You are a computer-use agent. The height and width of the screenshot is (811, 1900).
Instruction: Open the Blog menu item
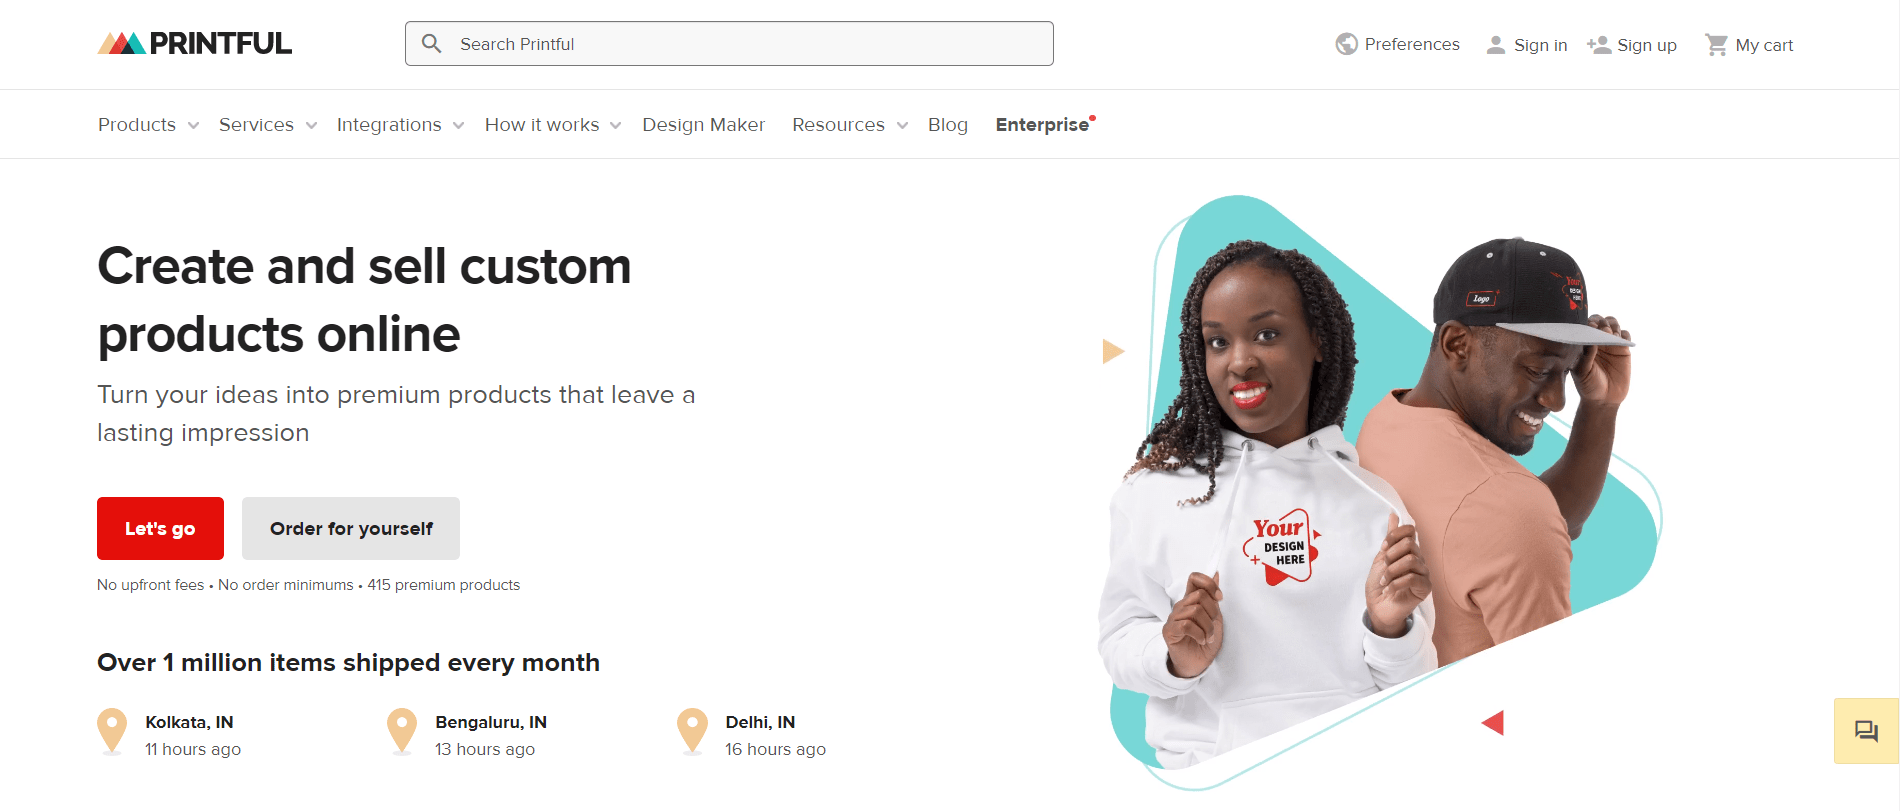947,125
